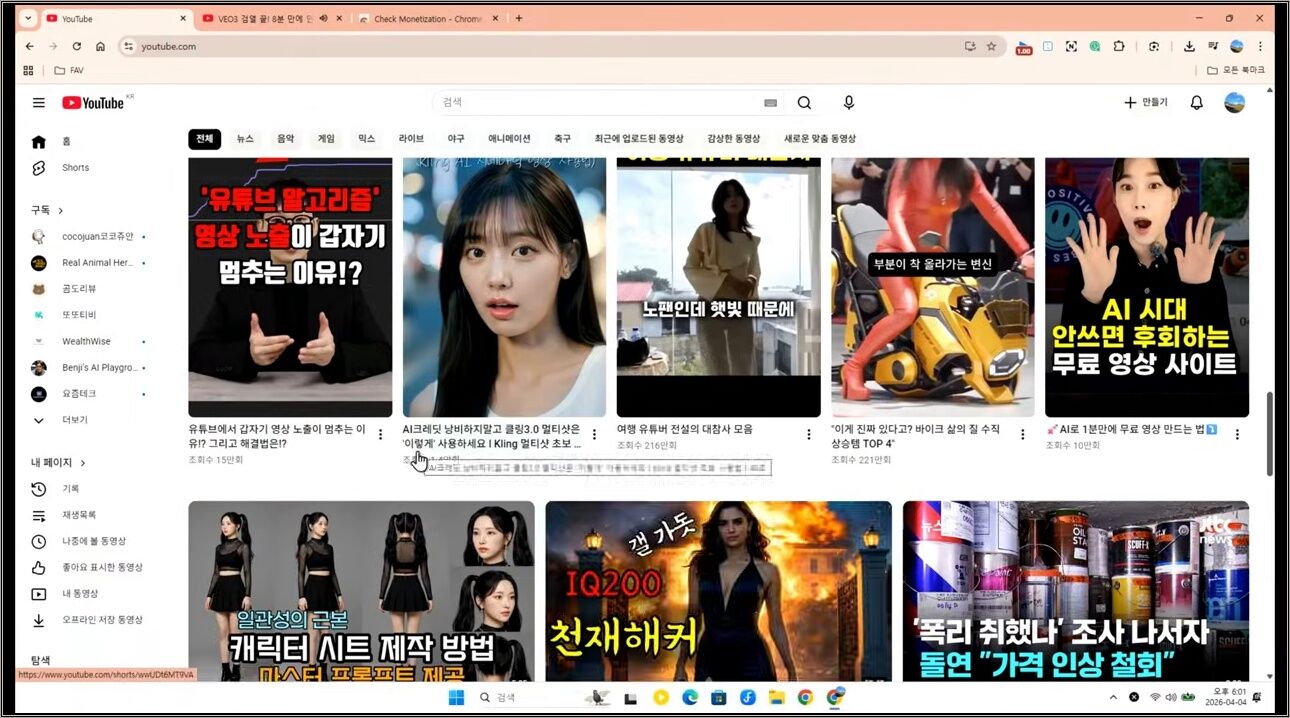1290x718 pixels.
Task: Open more options for 바이크 TOP 4 video
Action: click(1022, 434)
